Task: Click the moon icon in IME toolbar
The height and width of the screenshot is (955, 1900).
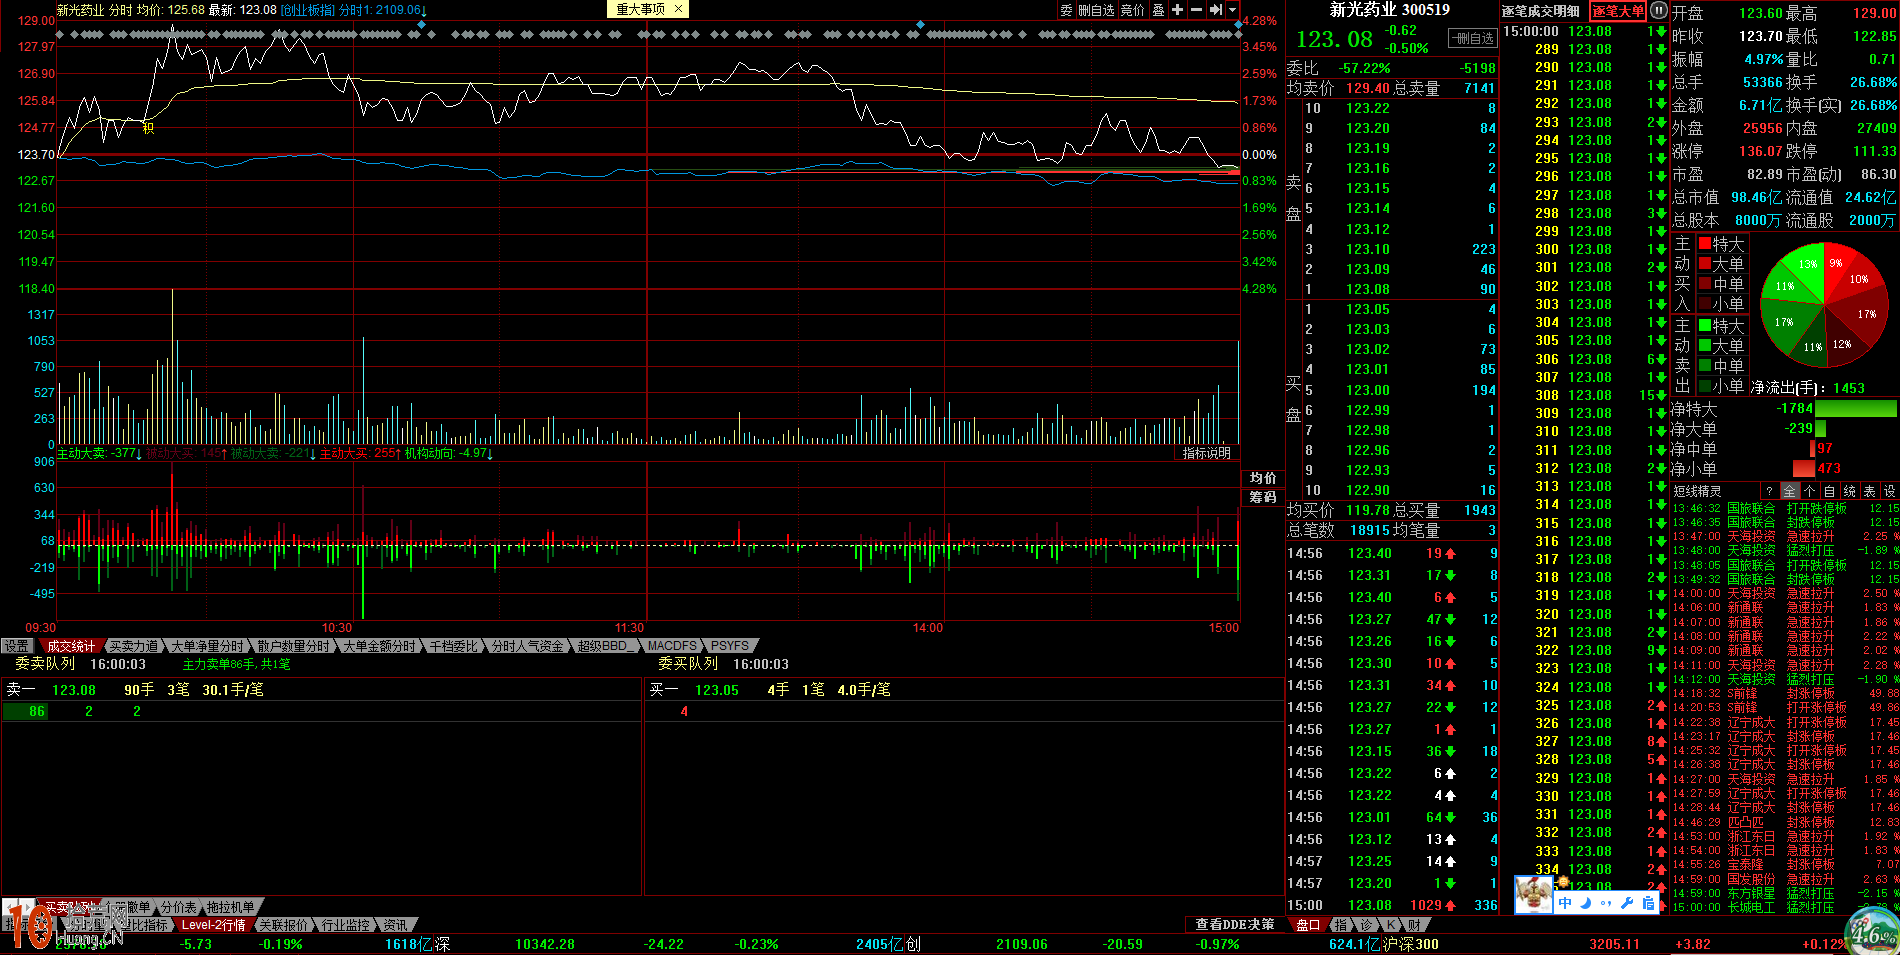Action: [1586, 903]
